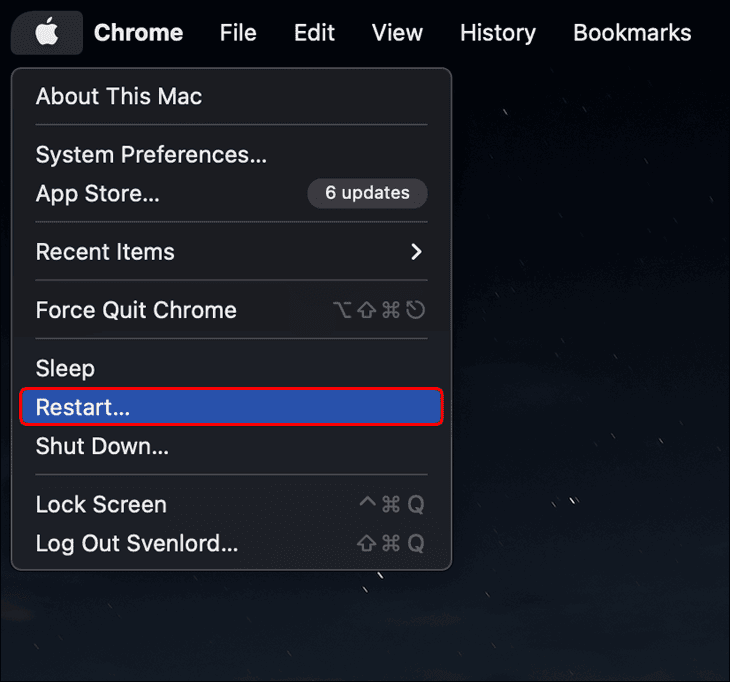Expand the Recent Items submenu chevron
The image size is (730, 682).
click(x=417, y=252)
